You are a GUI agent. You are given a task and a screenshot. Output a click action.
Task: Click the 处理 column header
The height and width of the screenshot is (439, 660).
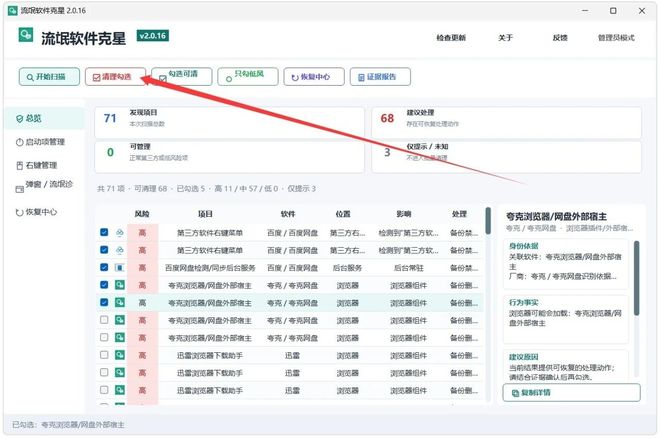point(459,214)
